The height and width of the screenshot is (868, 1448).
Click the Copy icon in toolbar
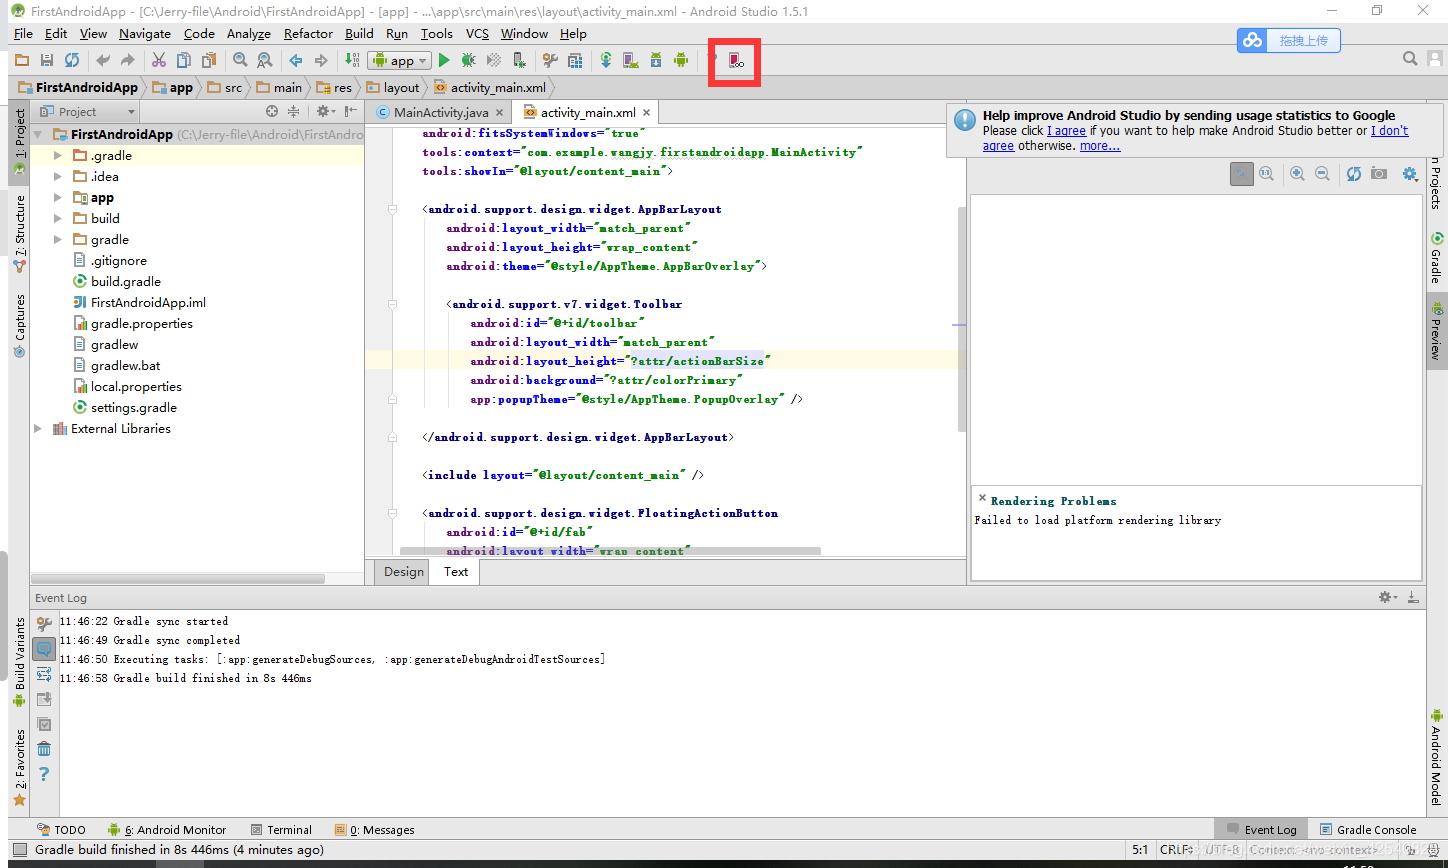[x=183, y=60]
